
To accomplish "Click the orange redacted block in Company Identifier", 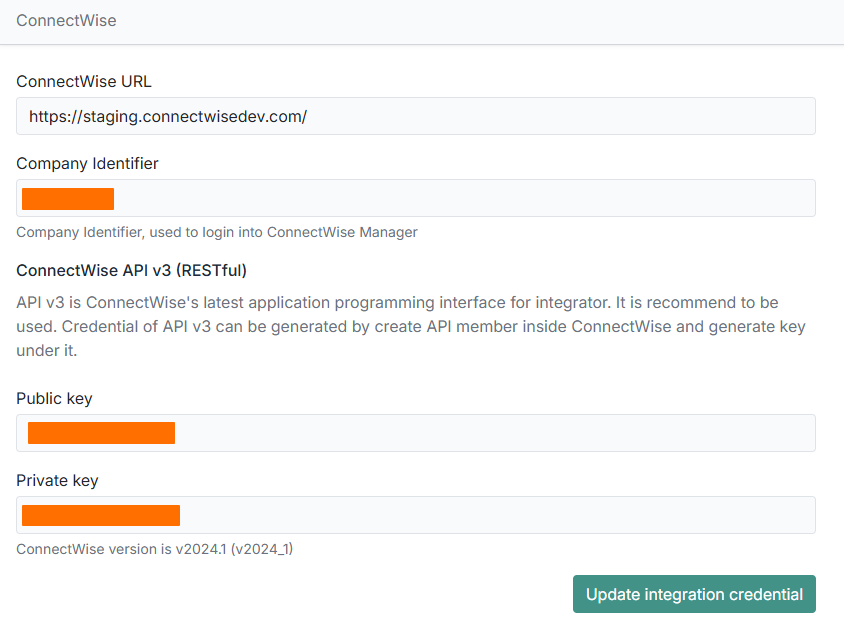I will pyautogui.click(x=68, y=199).
